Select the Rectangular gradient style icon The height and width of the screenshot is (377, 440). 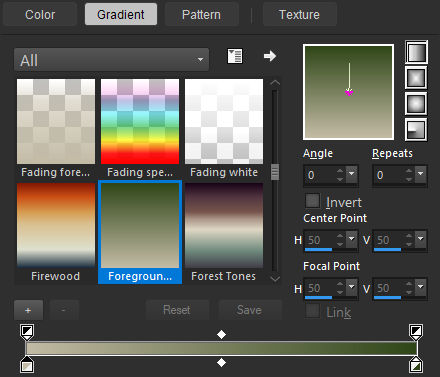click(416, 78)
